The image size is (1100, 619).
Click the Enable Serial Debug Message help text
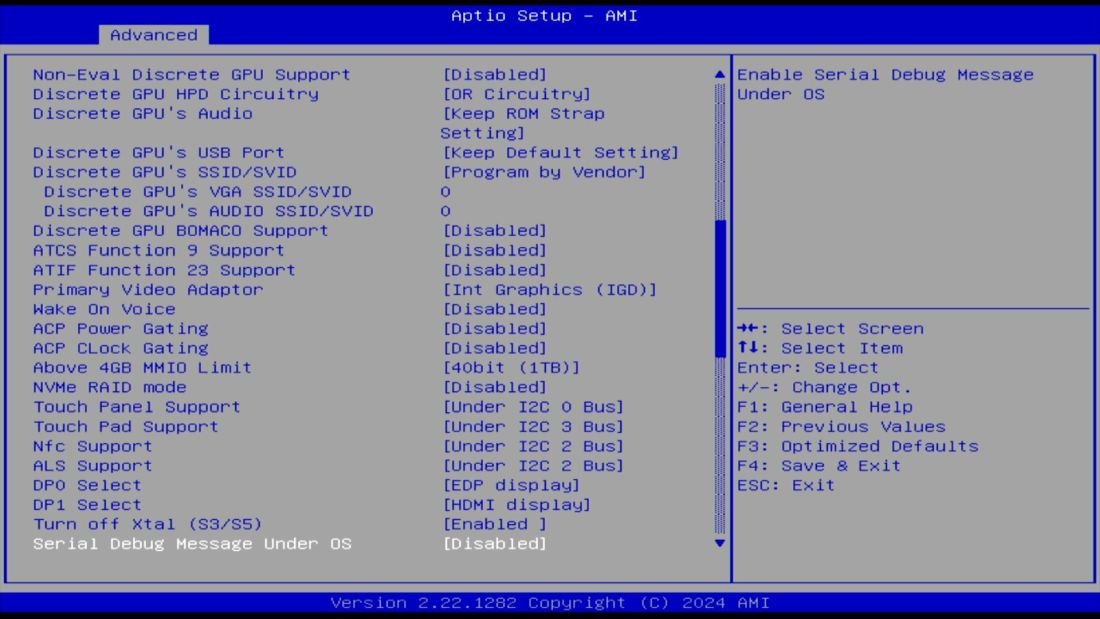885,84
